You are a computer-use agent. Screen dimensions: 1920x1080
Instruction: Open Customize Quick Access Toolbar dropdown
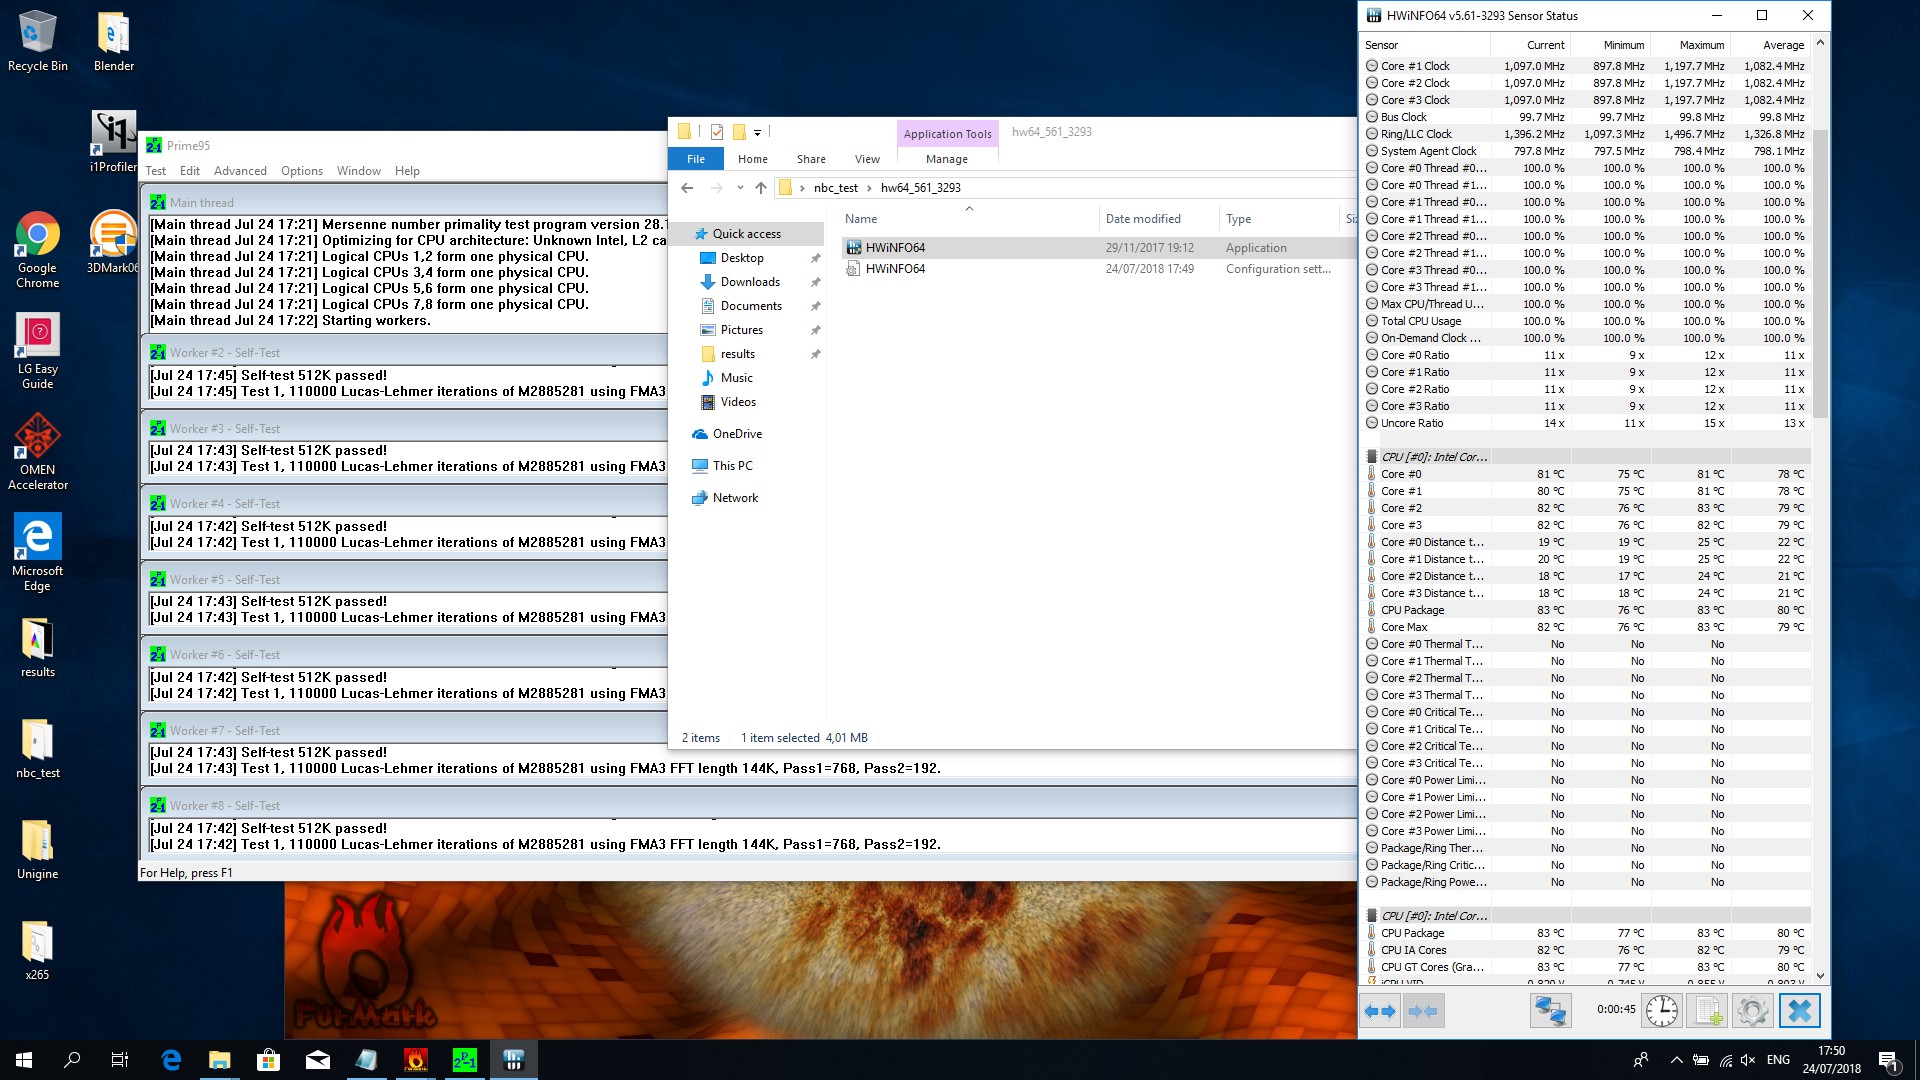(x=757, y=132)
